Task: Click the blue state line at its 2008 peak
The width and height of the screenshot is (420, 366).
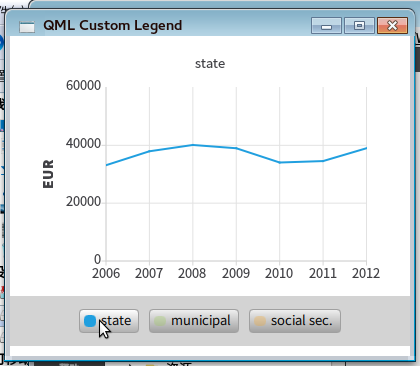Action: click(x=193, y=145)
